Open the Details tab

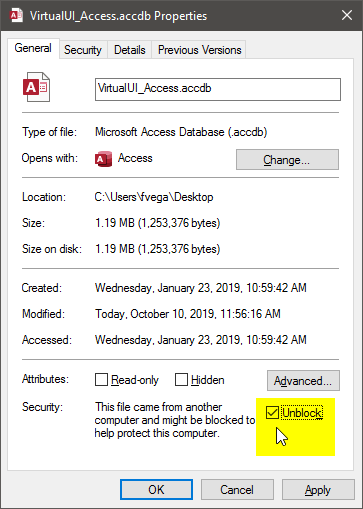coord(130,50)
